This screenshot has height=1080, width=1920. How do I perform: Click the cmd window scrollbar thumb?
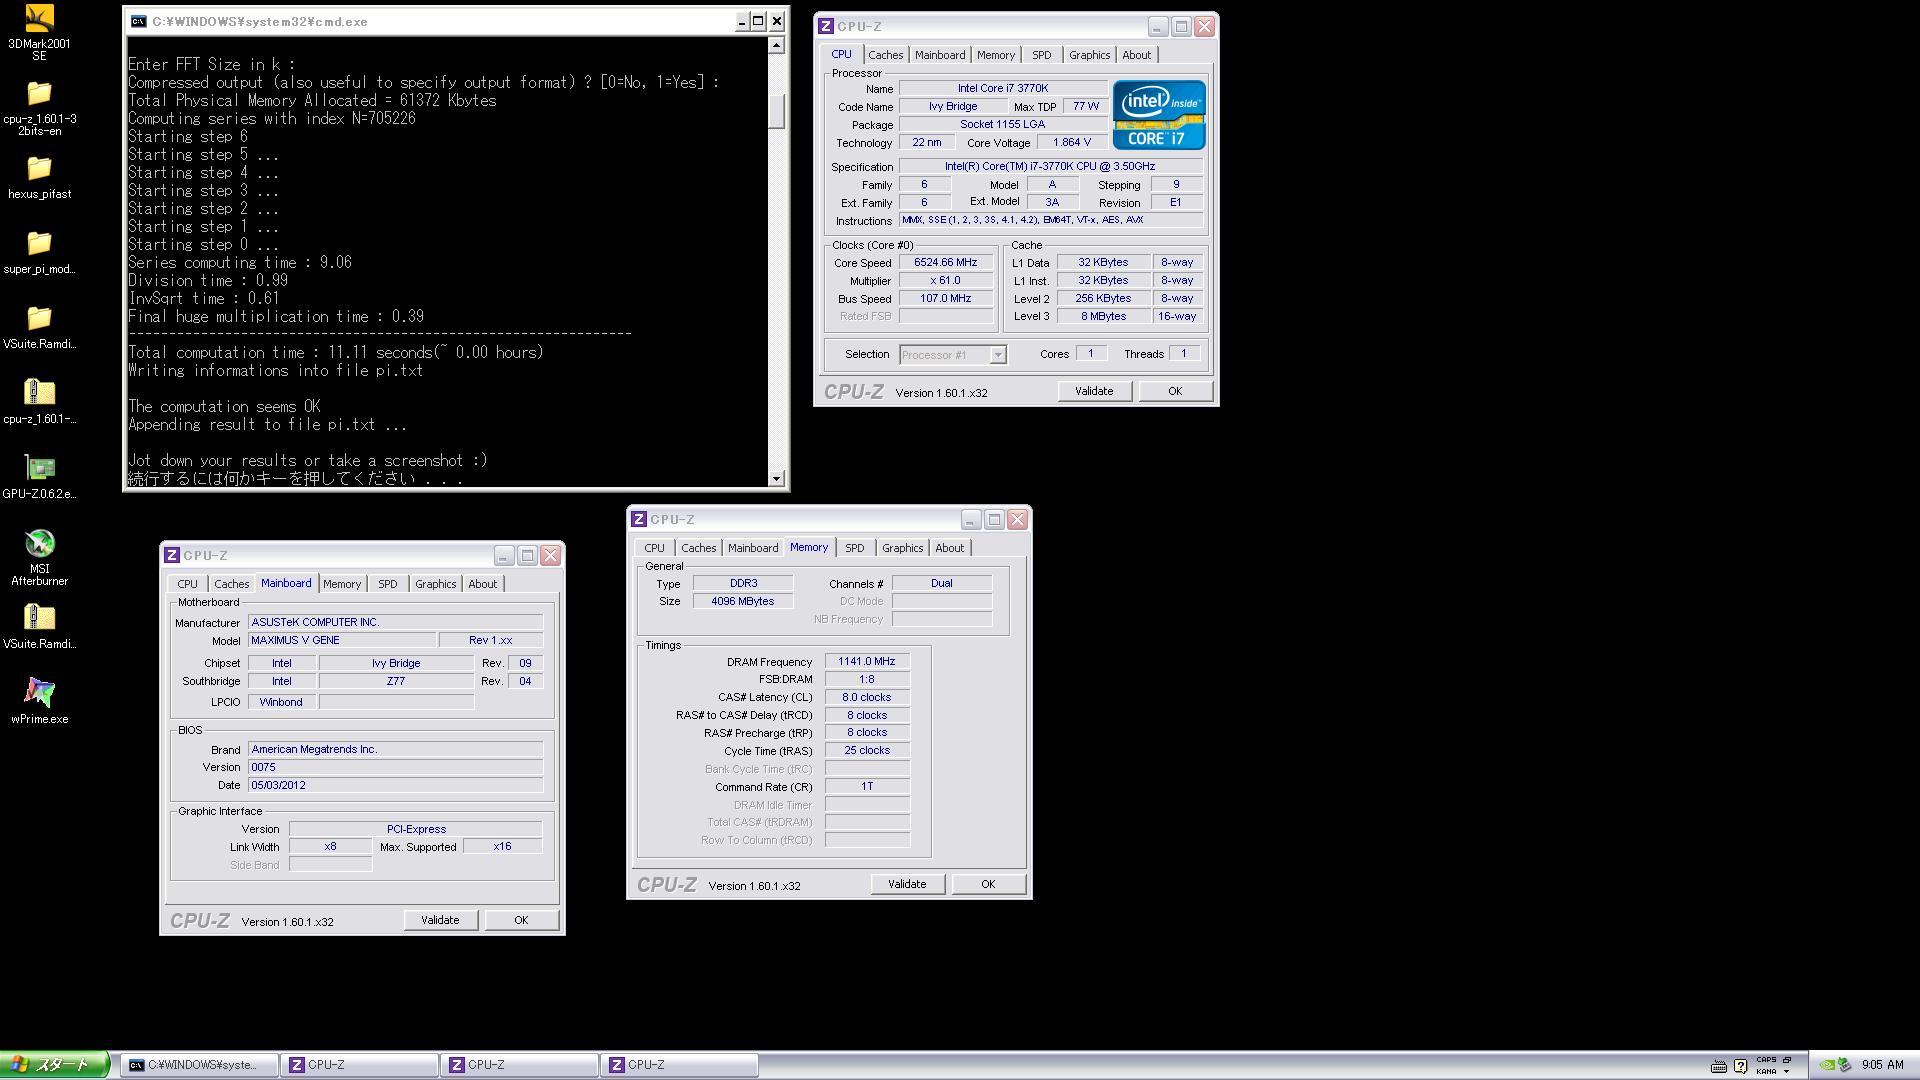click(777, 111)
